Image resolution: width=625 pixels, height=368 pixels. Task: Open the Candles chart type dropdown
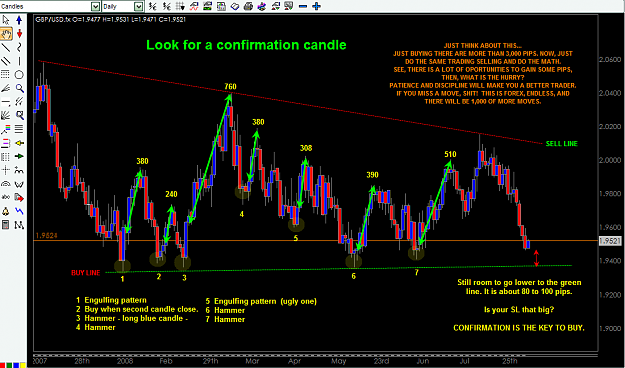click(95, 6)
